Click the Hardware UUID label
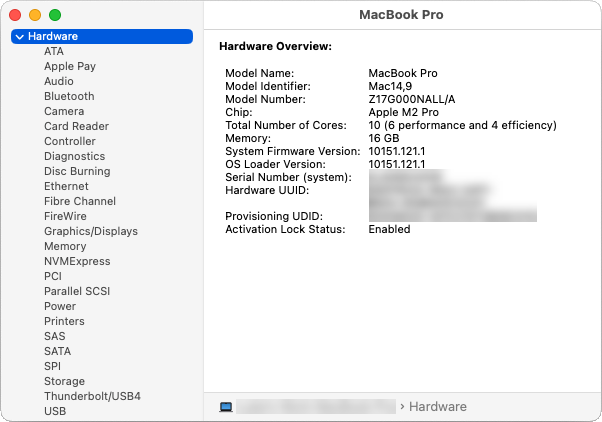Screen dimensions: 602x422 pyautogui.click(x=267, y=190)
